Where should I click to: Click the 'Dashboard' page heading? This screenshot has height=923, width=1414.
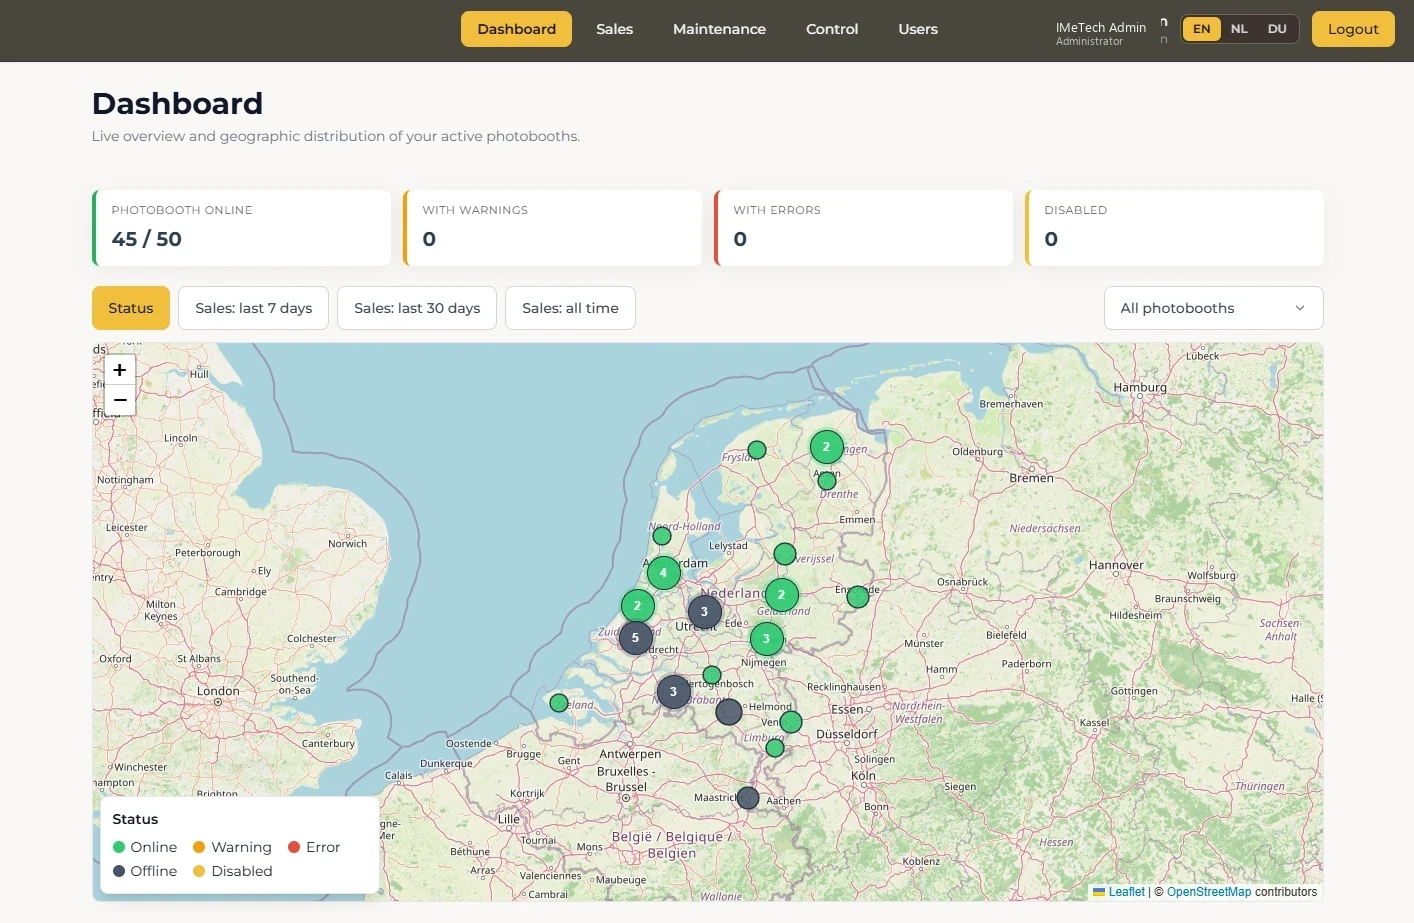tap(177, 103)
